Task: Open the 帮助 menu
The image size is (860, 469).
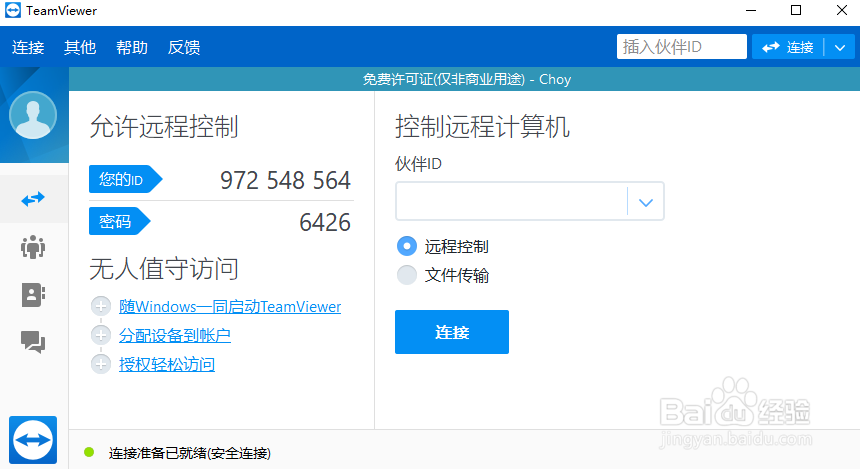Action: click(132, 47)
